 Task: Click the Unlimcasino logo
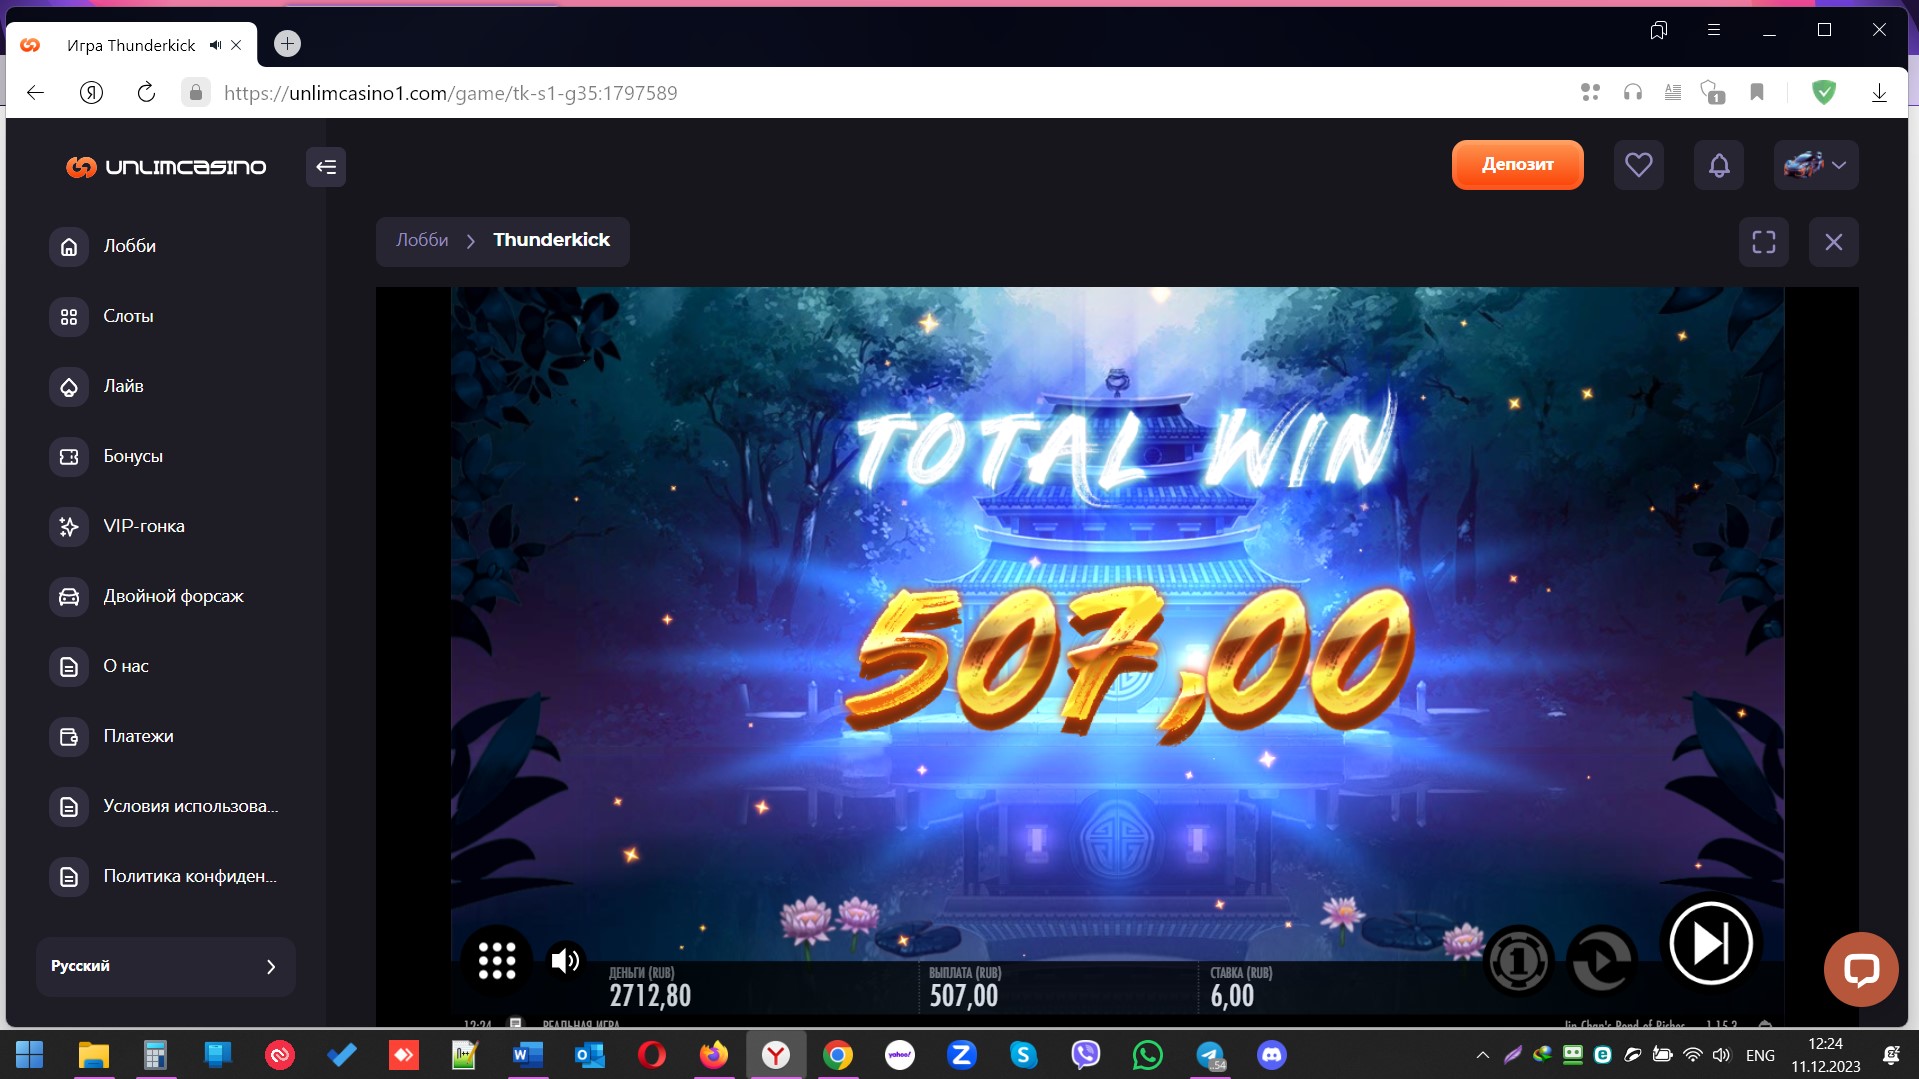click(166, 167)
